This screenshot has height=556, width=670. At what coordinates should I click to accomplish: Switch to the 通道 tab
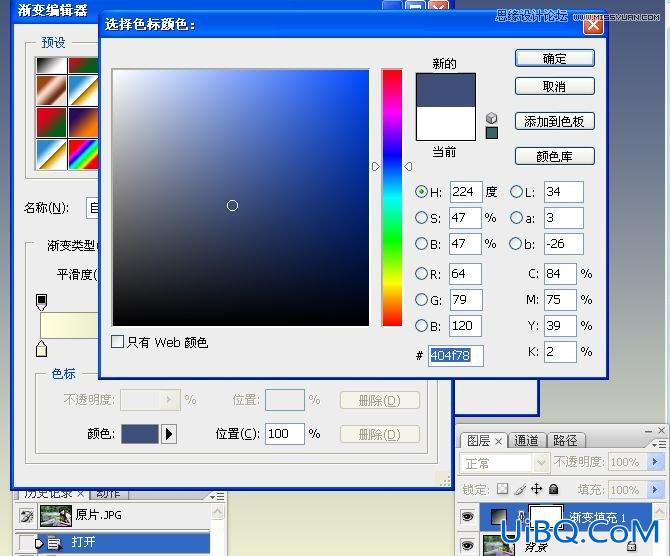point(526,440)
